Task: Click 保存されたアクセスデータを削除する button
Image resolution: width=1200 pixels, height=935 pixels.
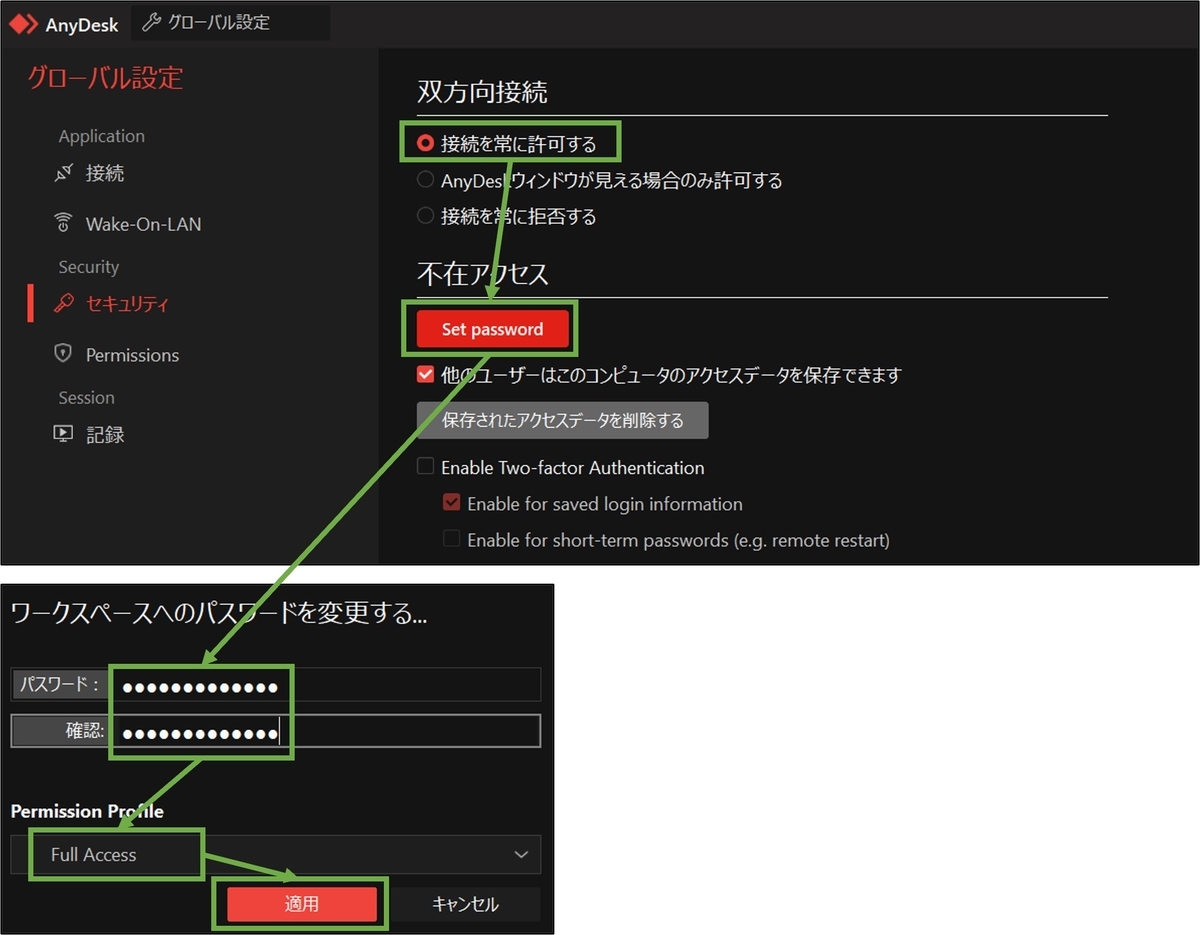Action: pyautogui.click(x=562, y=420)
